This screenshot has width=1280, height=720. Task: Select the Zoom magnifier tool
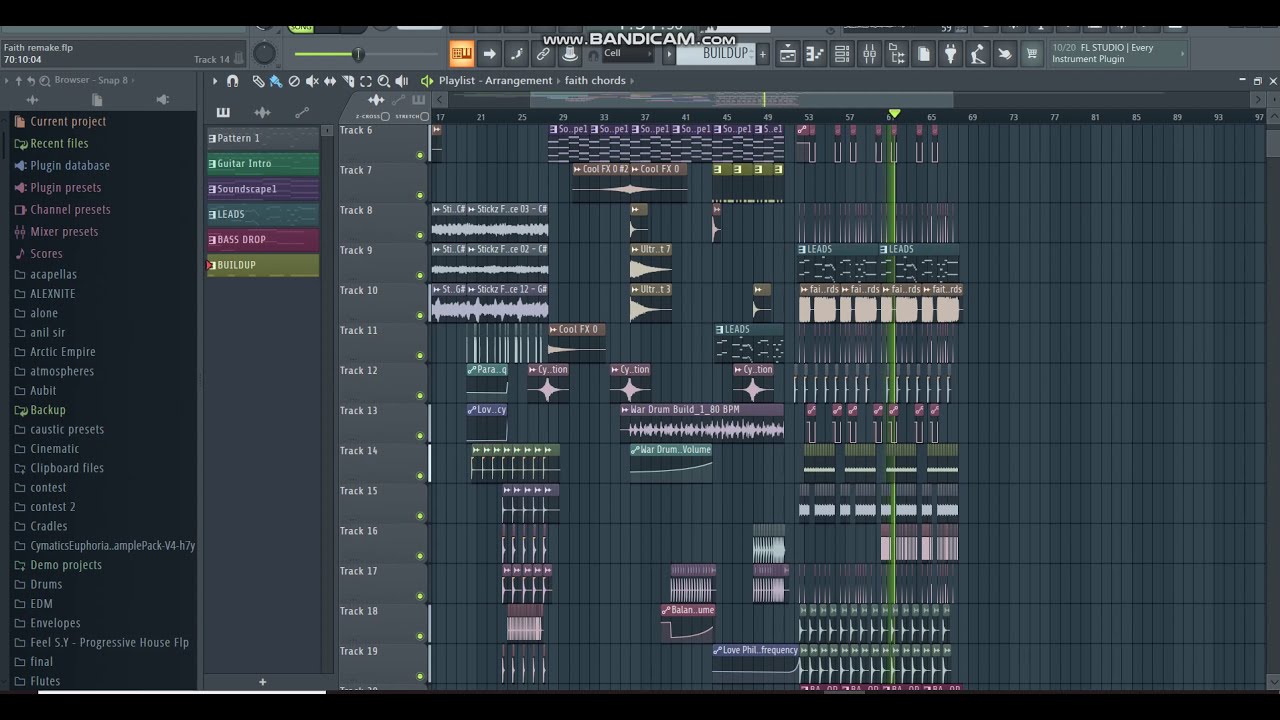point(384,81)
